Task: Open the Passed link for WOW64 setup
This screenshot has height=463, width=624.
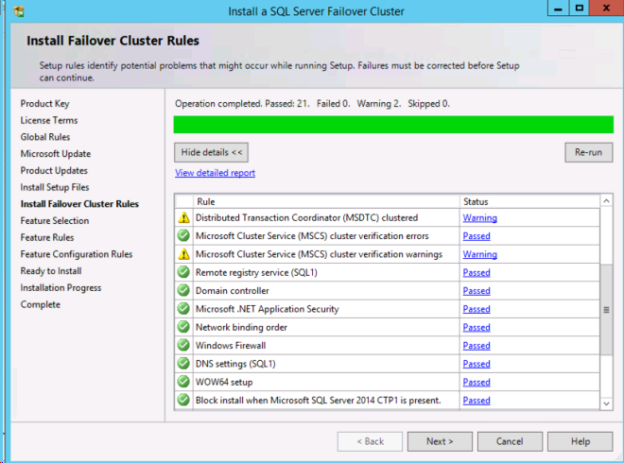Action: (476, 382)
